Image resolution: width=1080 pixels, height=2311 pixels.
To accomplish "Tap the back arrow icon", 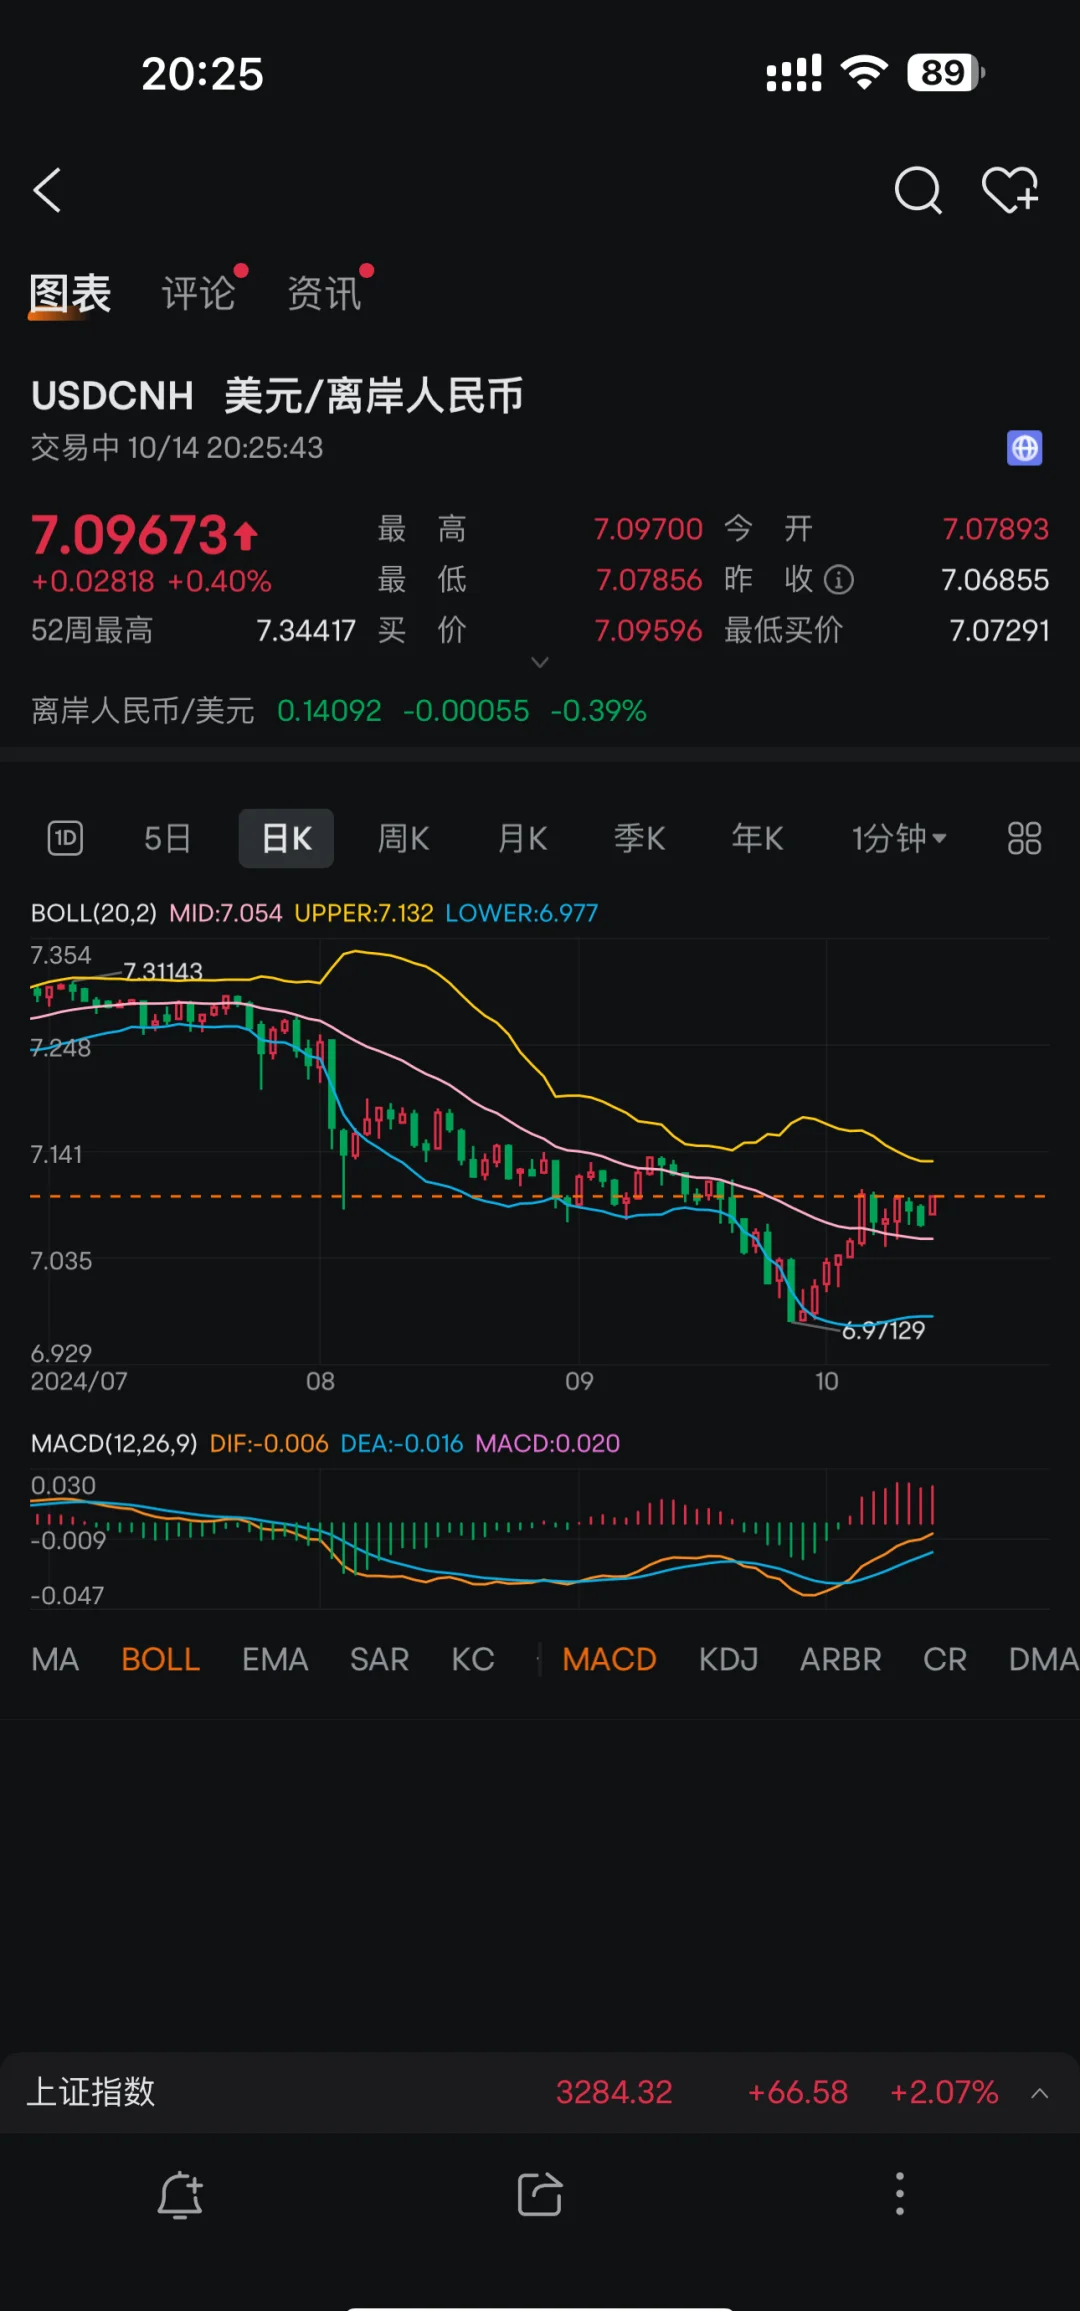I will (47, 190).
